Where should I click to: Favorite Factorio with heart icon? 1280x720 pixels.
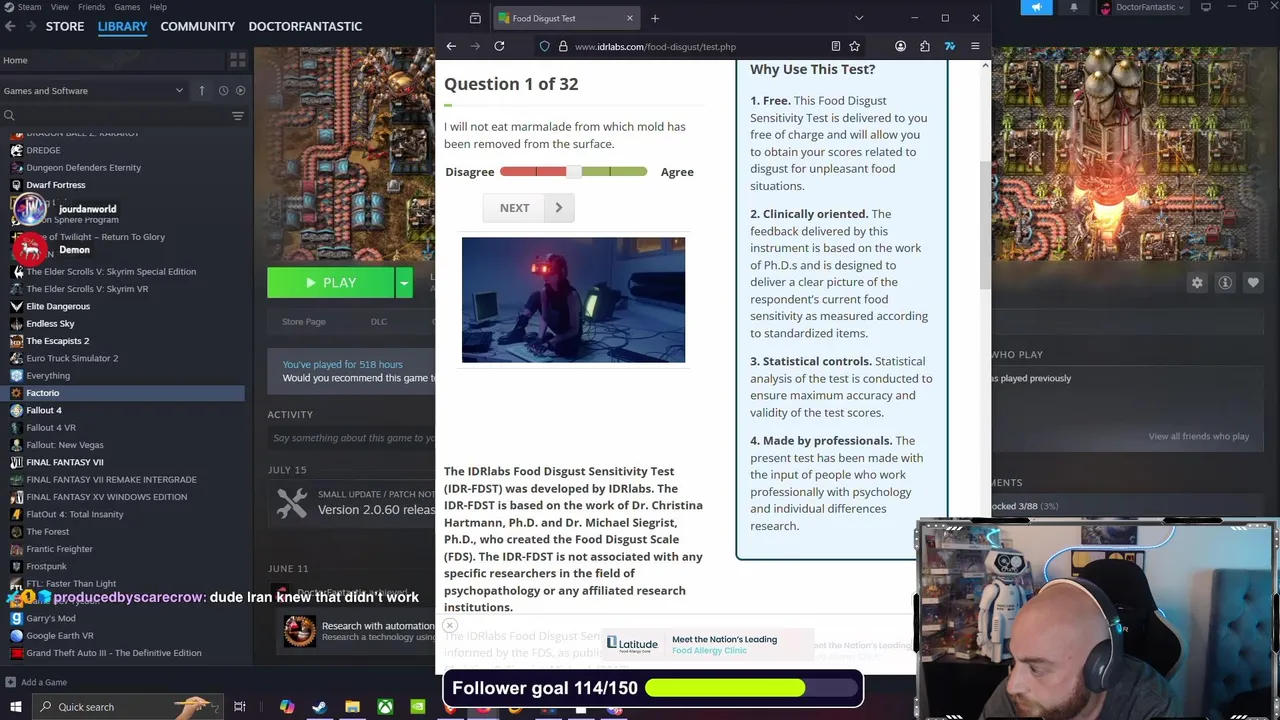pos(1253,283)
